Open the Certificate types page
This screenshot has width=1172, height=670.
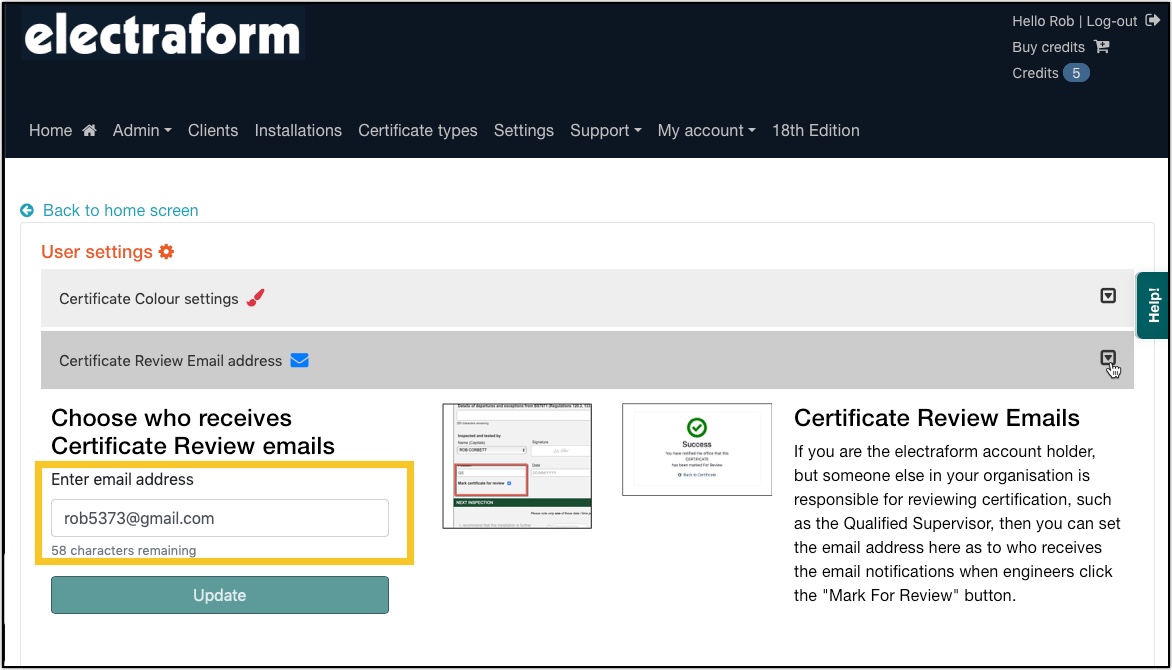tap(418, 130)
